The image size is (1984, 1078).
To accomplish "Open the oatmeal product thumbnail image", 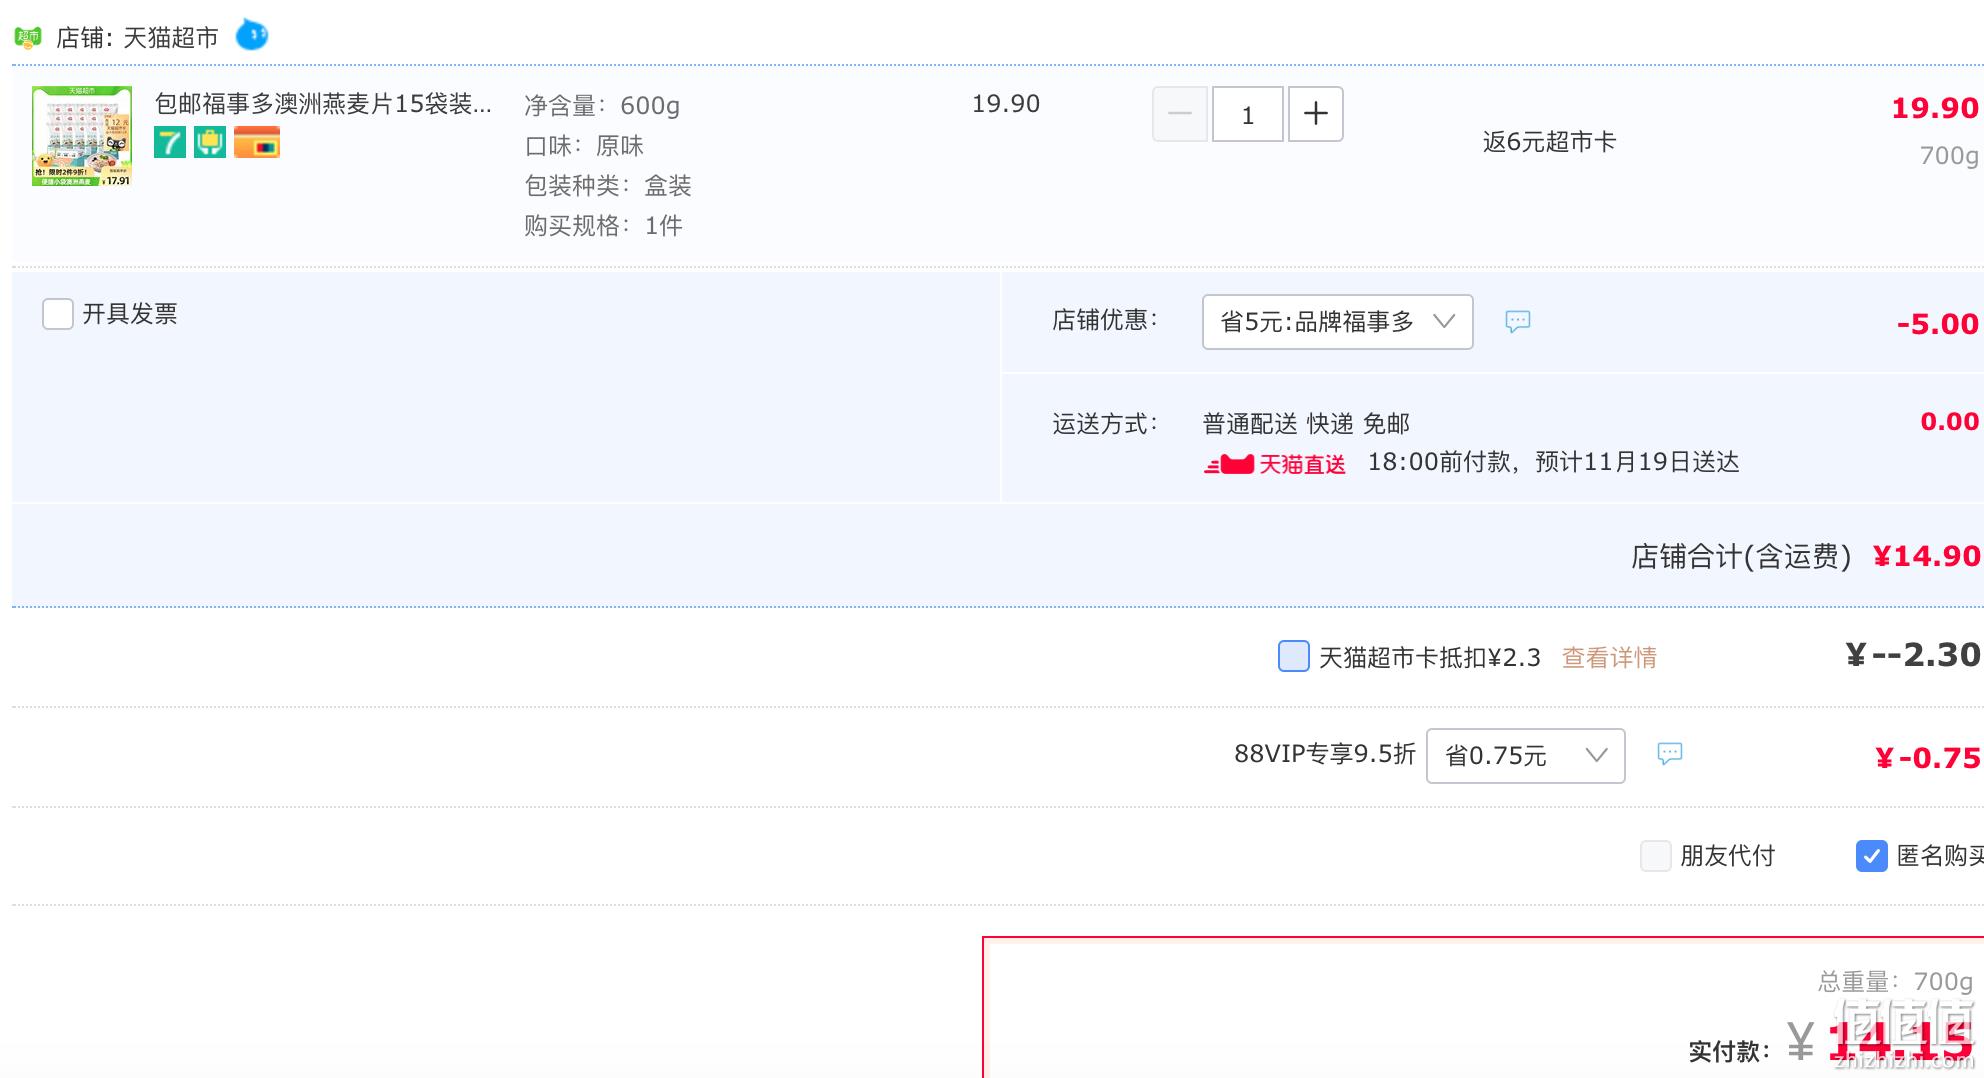I will click(x=82, y=136).
